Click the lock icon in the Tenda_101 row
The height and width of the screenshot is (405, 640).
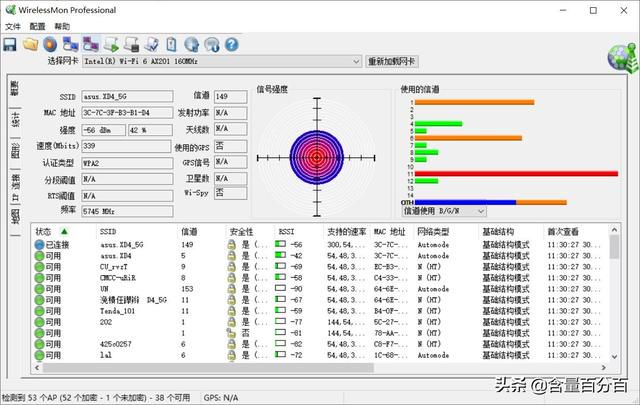point(231,311)
